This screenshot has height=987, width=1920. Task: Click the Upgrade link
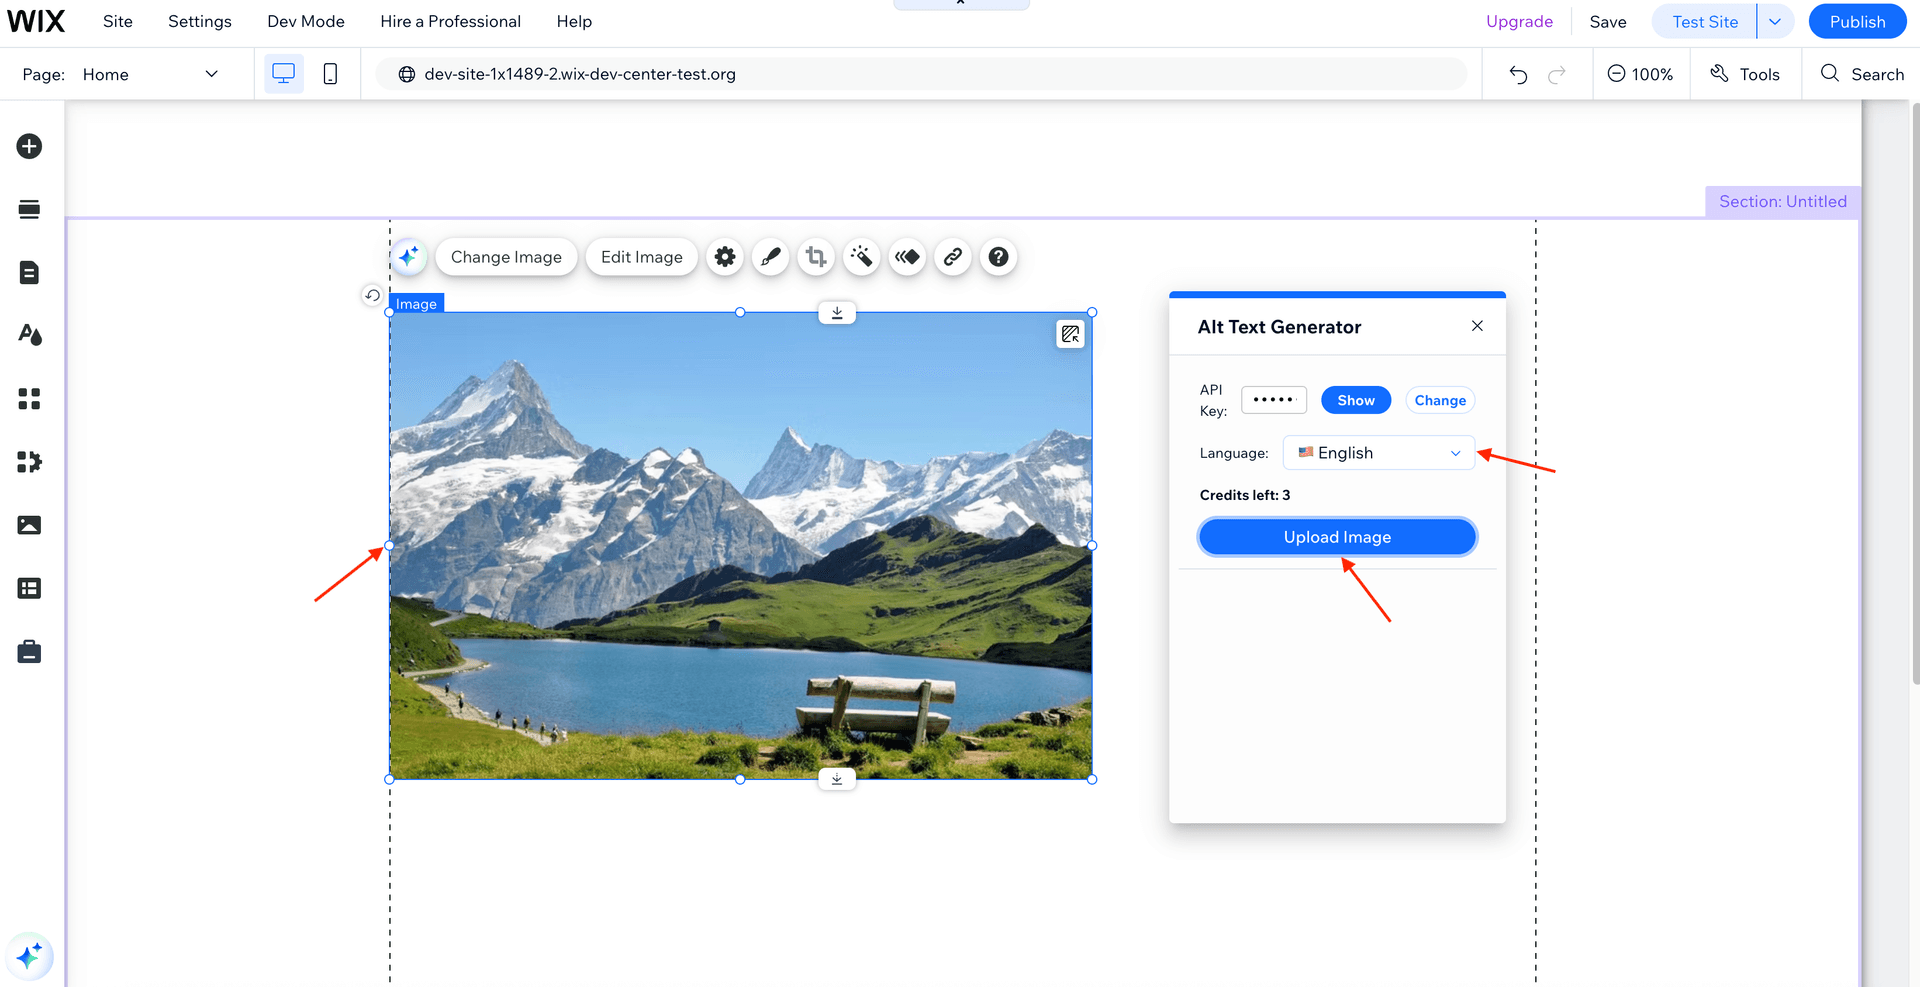tap(1519, 21)
